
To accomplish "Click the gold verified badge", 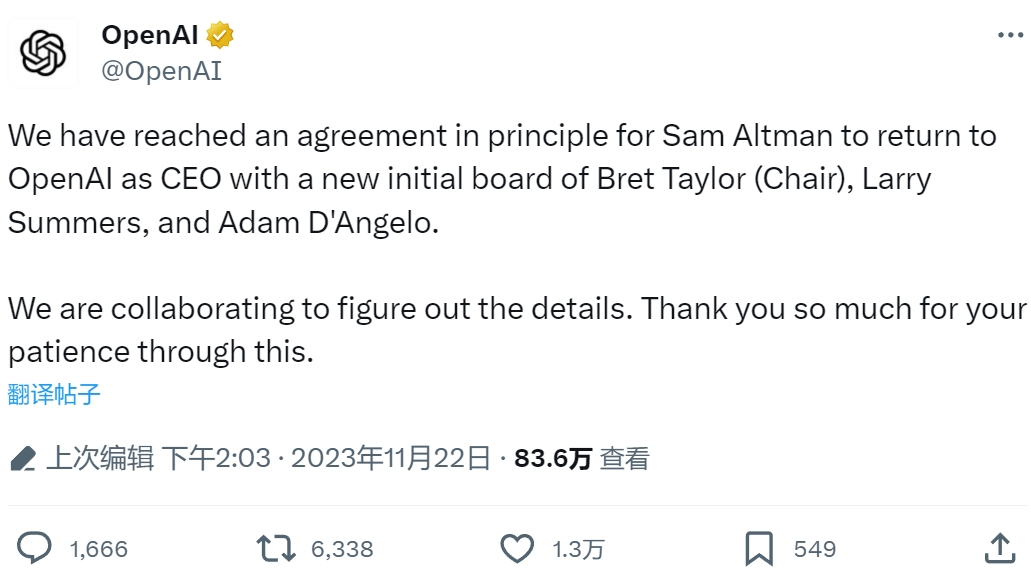I will [220, 35].
